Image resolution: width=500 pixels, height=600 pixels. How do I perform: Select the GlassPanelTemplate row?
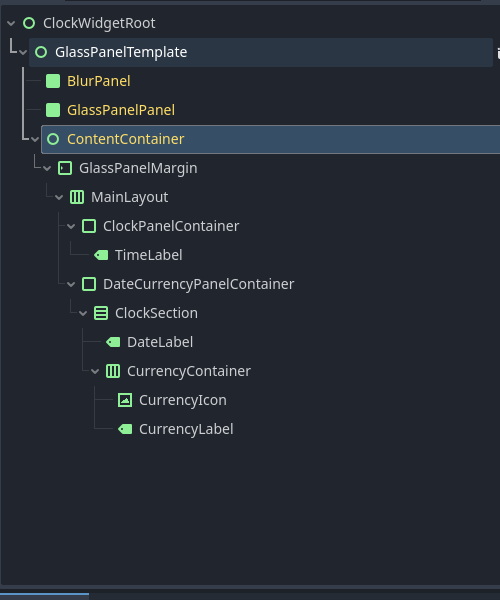261,52
